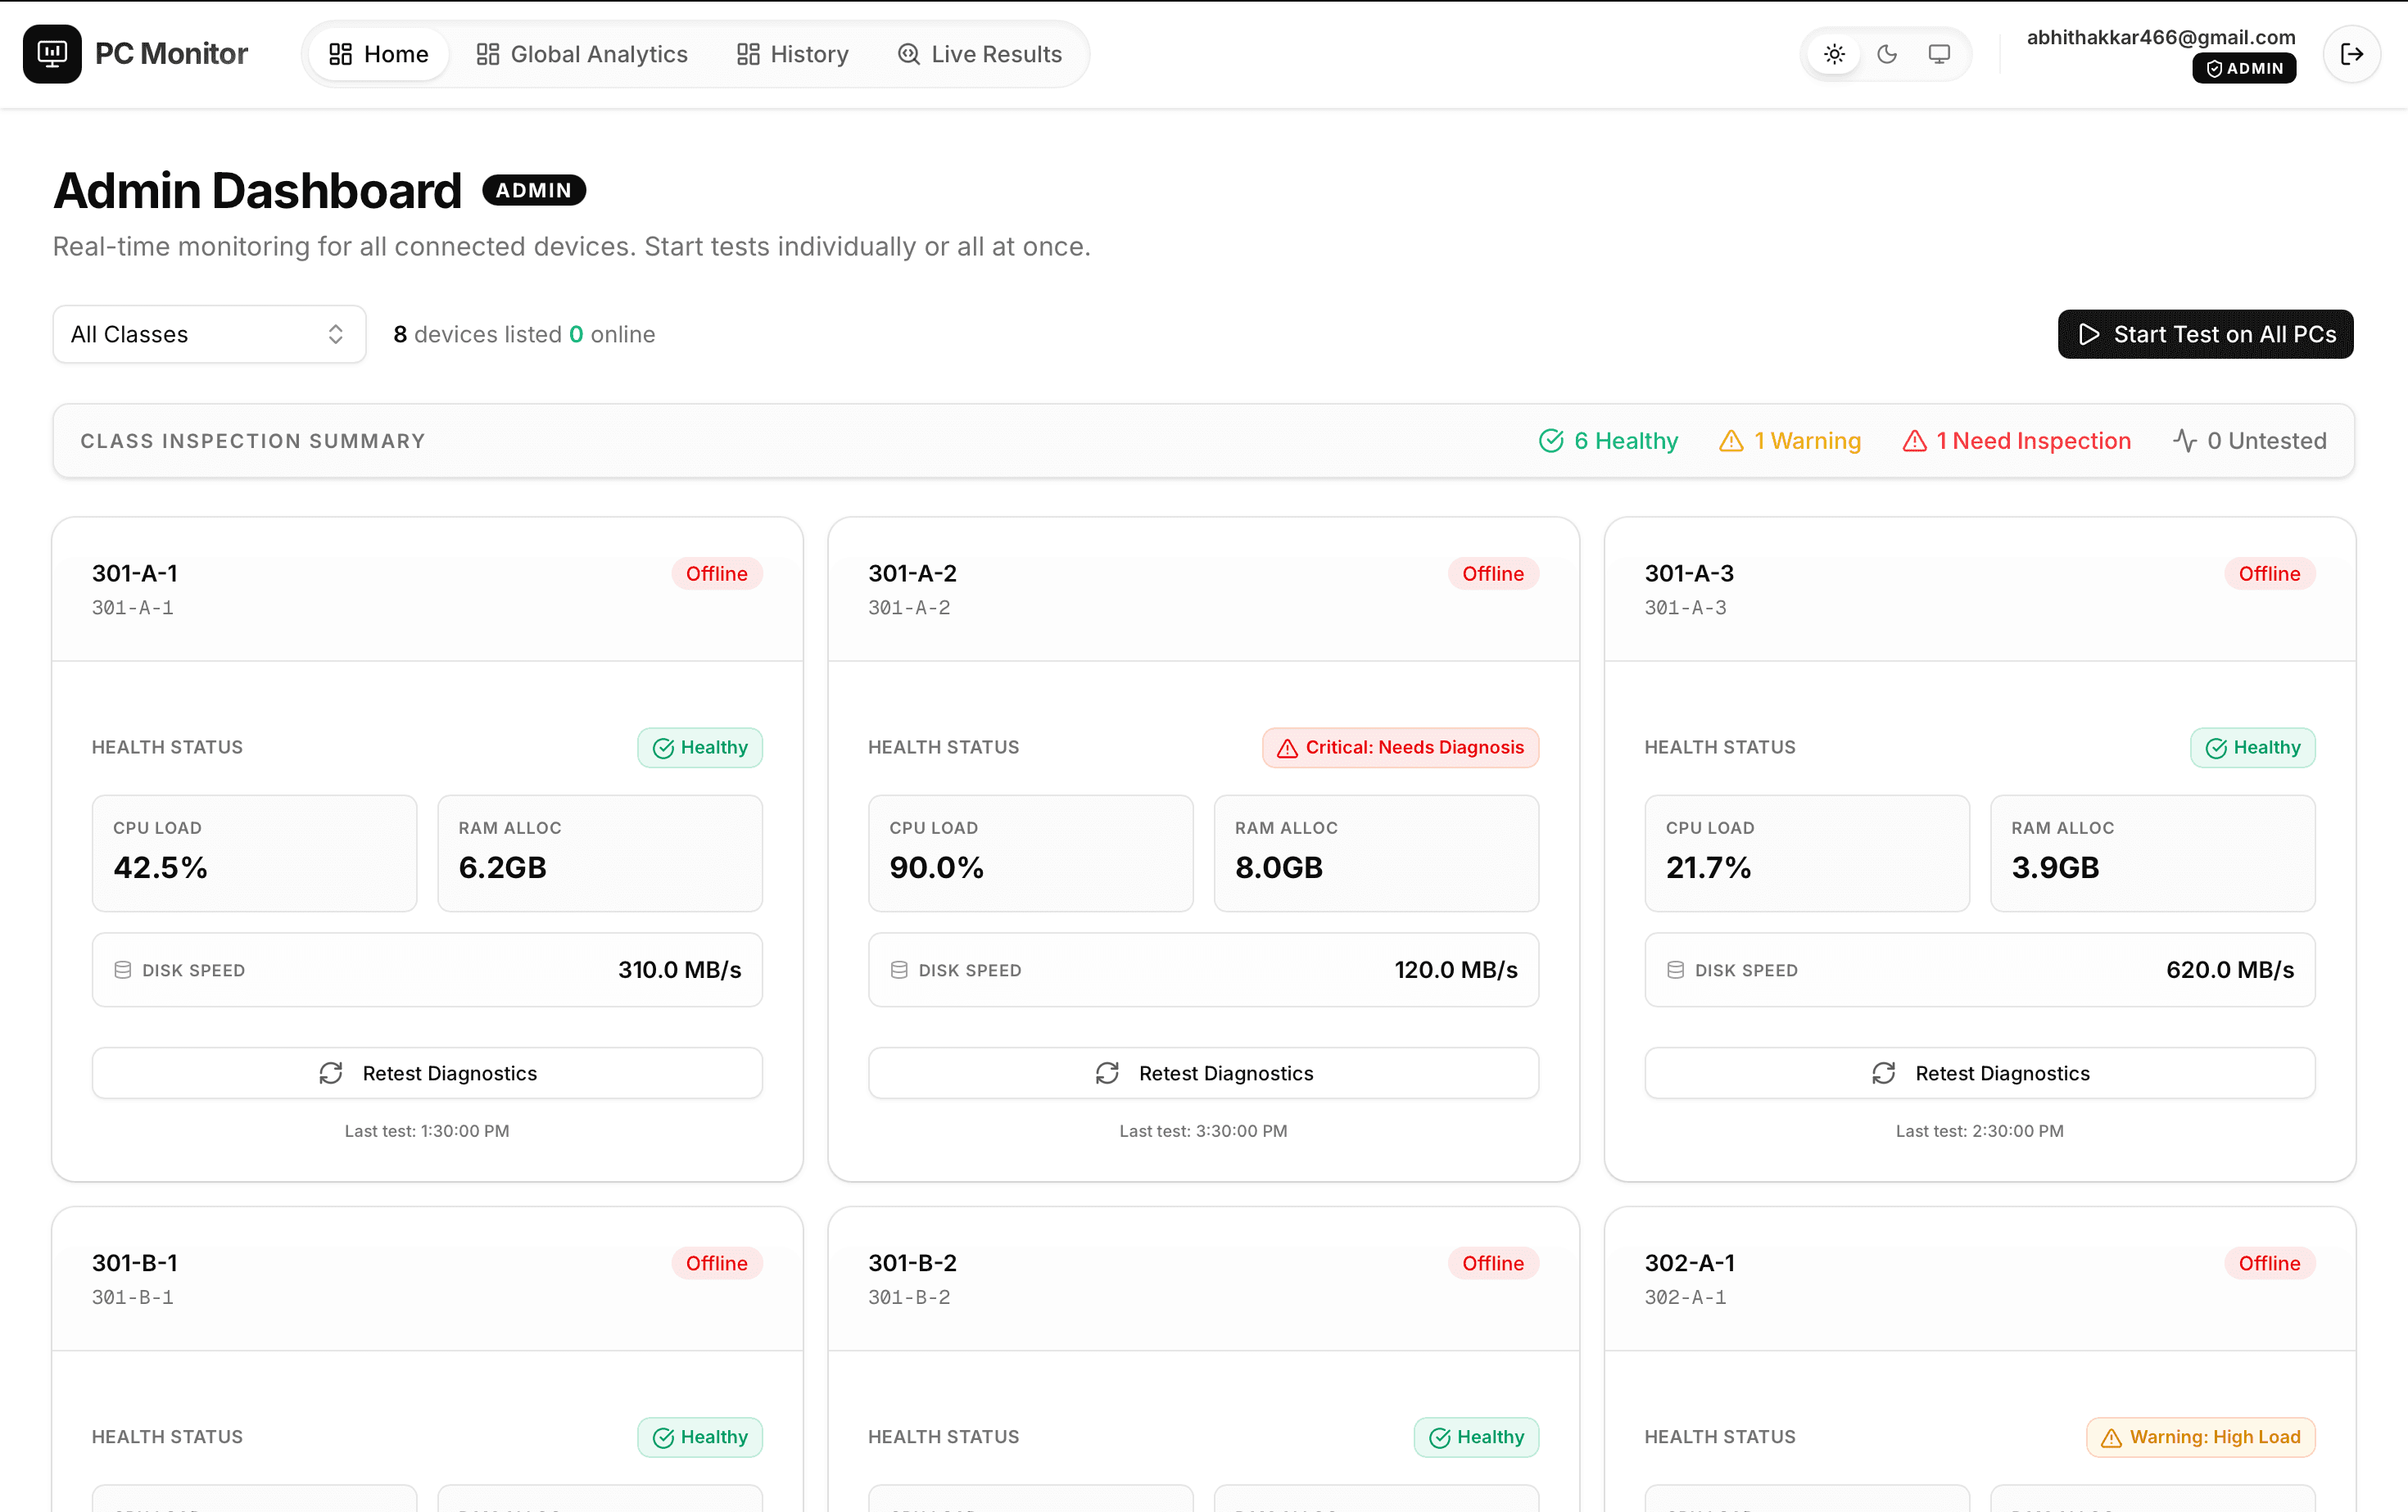This screenshot has height=1512, width=2408.
Task: Click the Live Results magnifier icon
Action: tap(908, 54)
